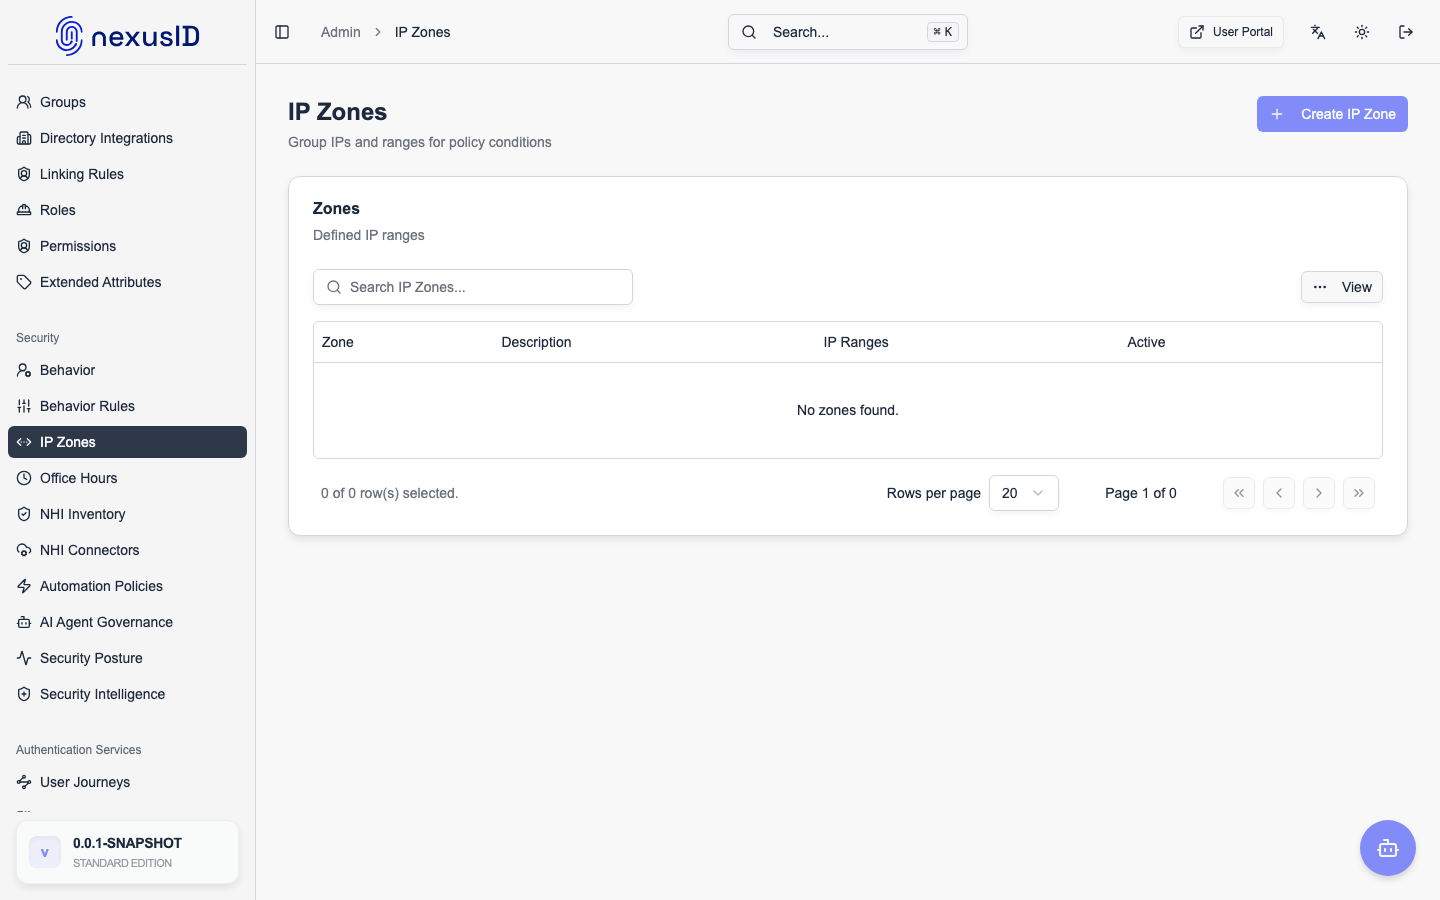Click the Security Intelligence icon

24,694
